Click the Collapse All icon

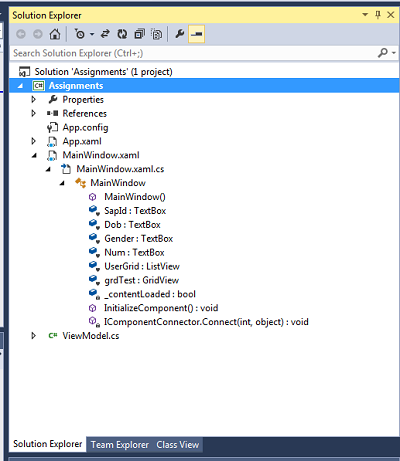click(x=139, y=34)
